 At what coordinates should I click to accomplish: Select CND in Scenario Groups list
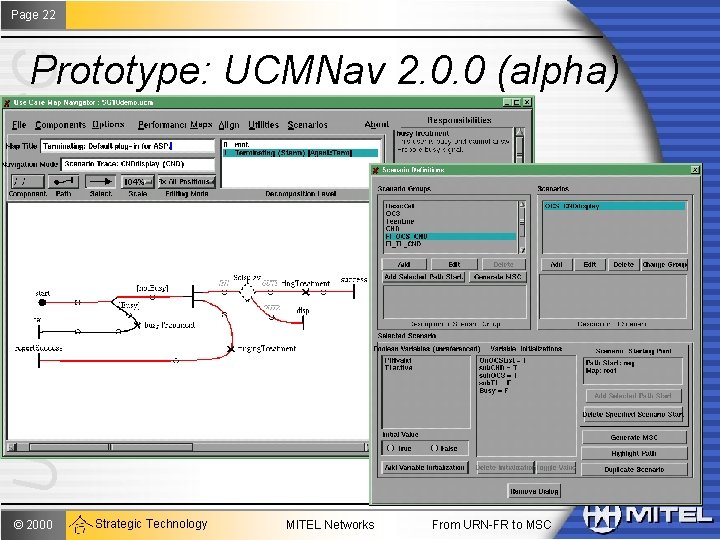point(450,229)
